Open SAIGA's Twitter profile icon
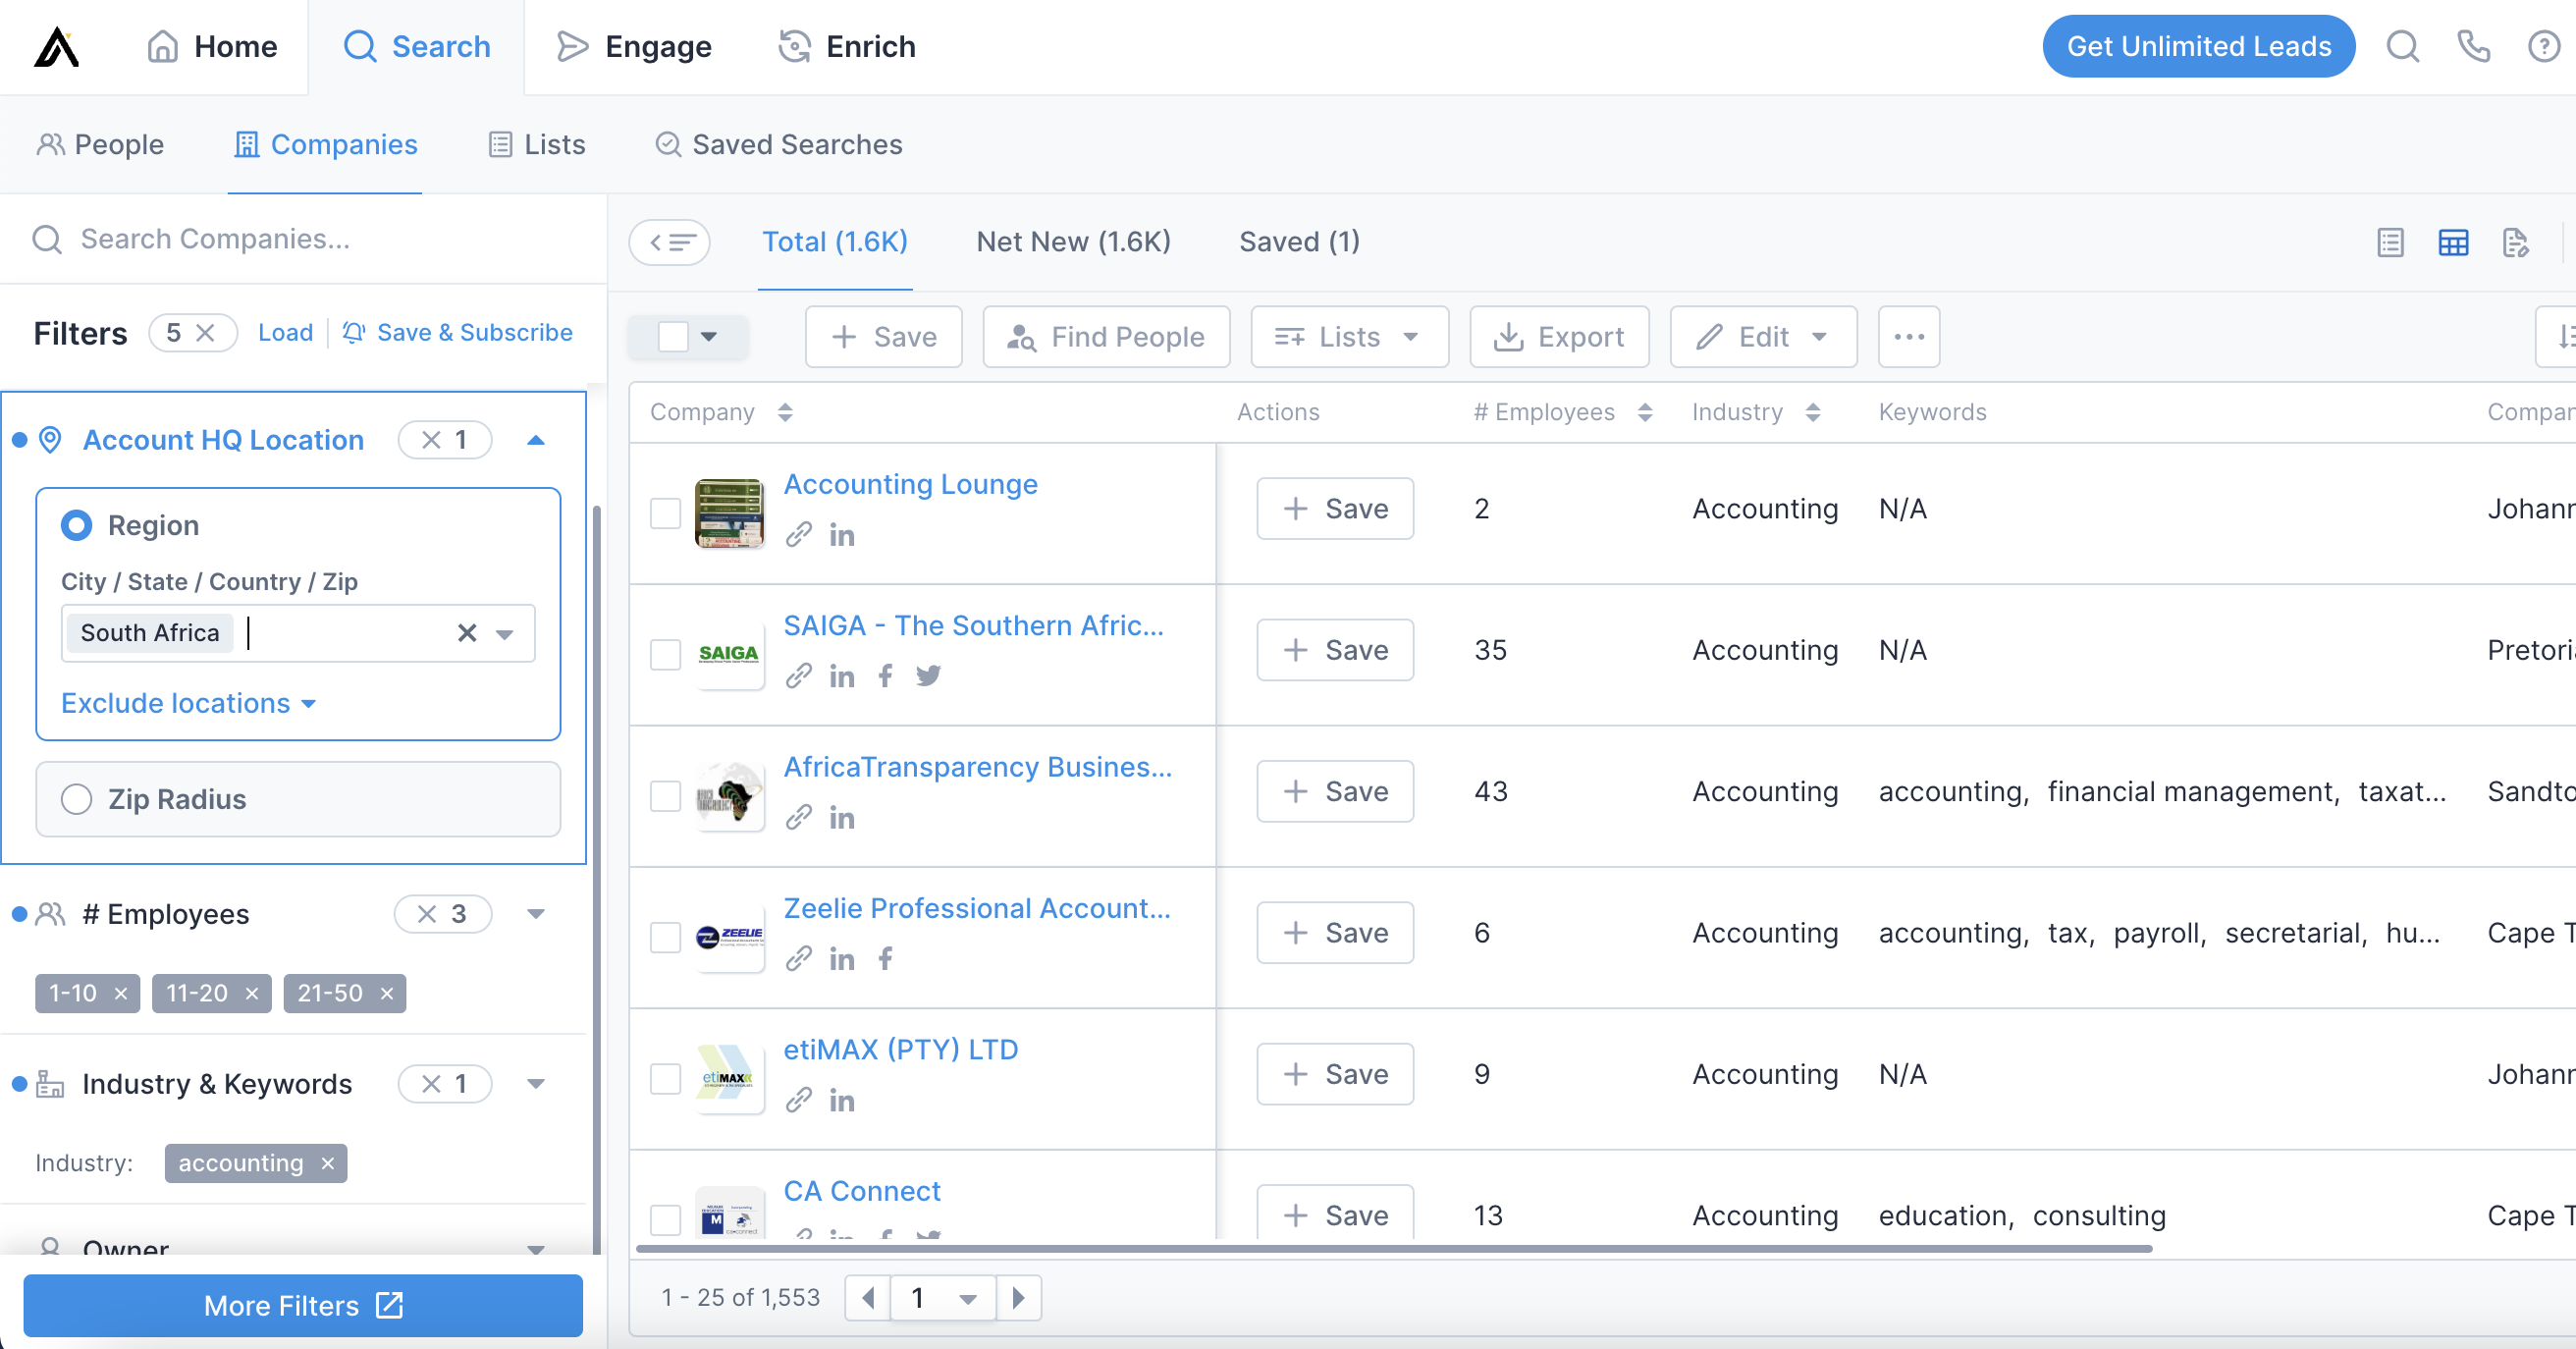The height and width of the screenshot is (1349, 2576). pos(928,676)
